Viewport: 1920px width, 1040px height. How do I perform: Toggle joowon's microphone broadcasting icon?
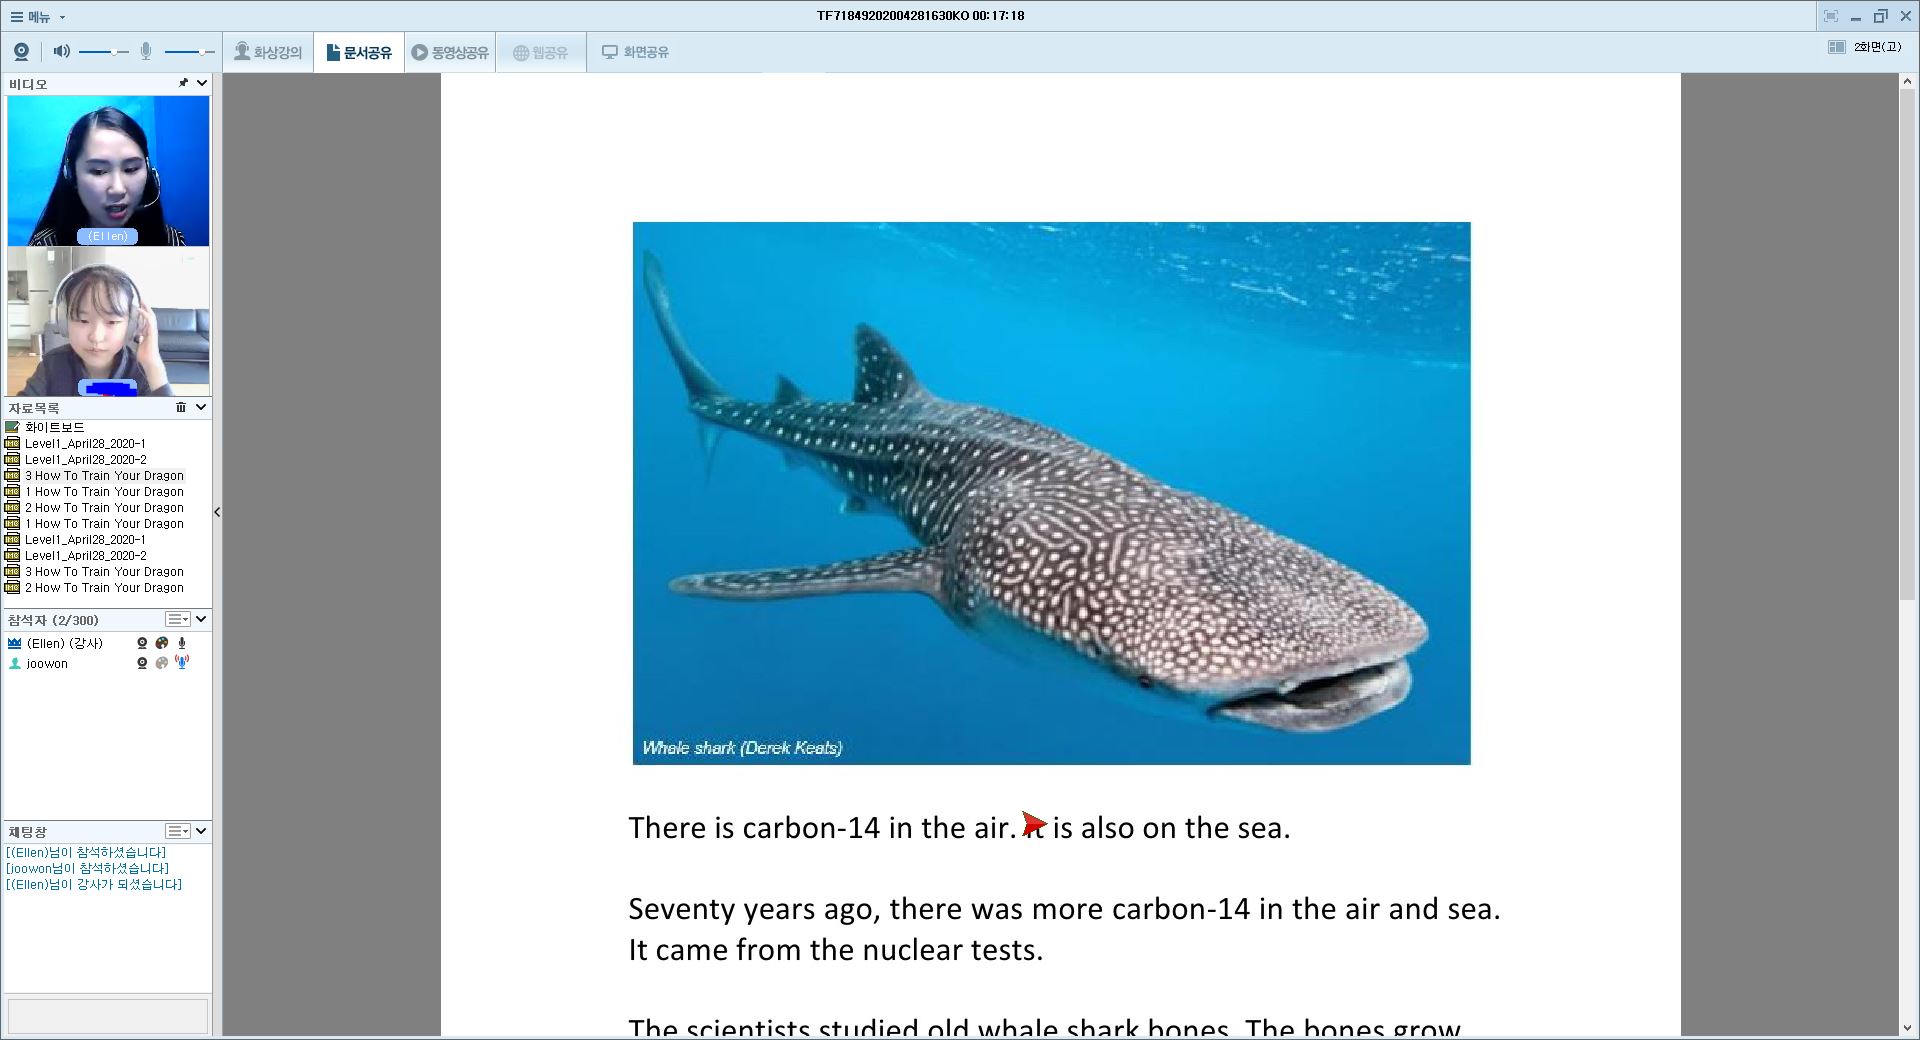point(182,663)
